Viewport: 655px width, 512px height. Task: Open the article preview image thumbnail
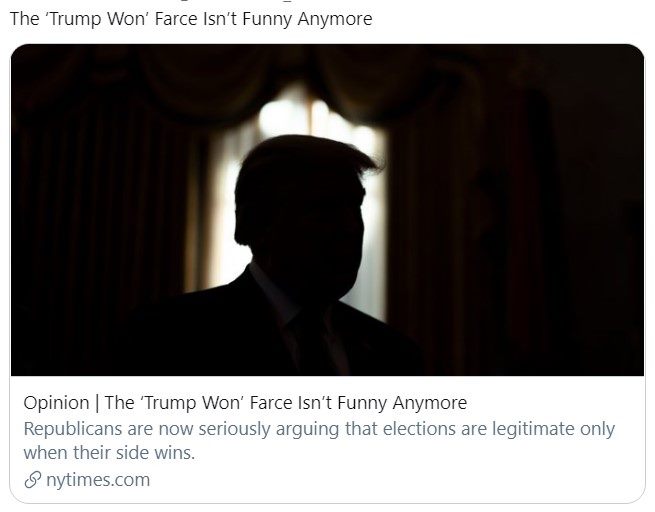point(328,210)
